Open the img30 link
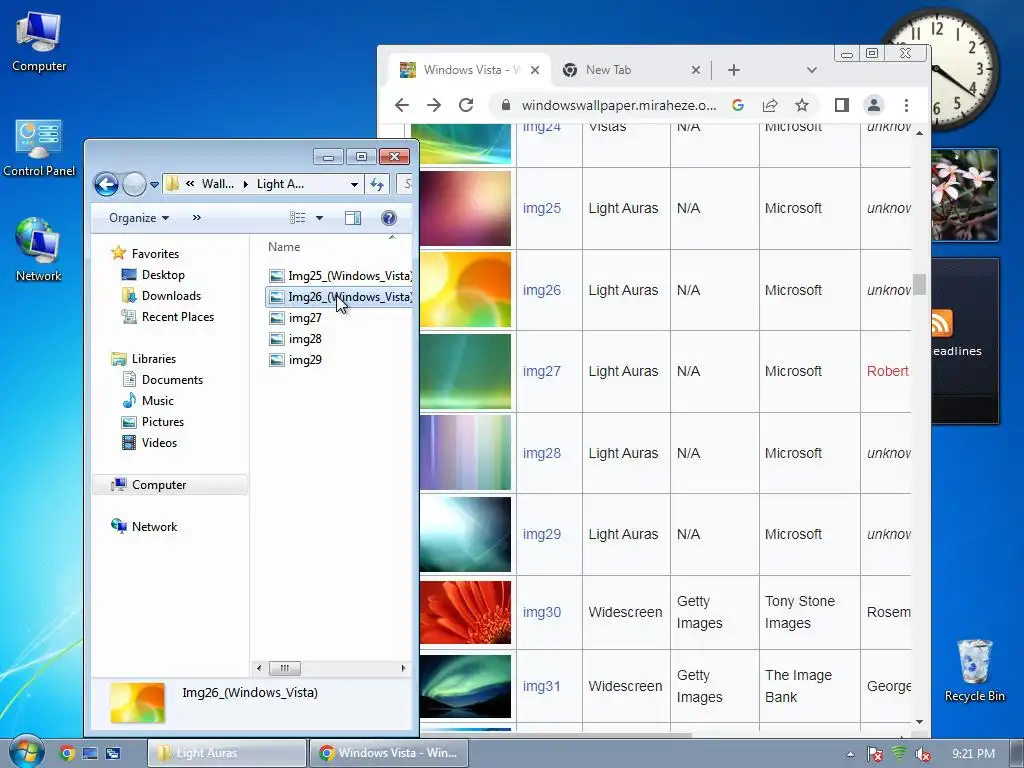The image size is (1024, 768). tap(541, 612)
